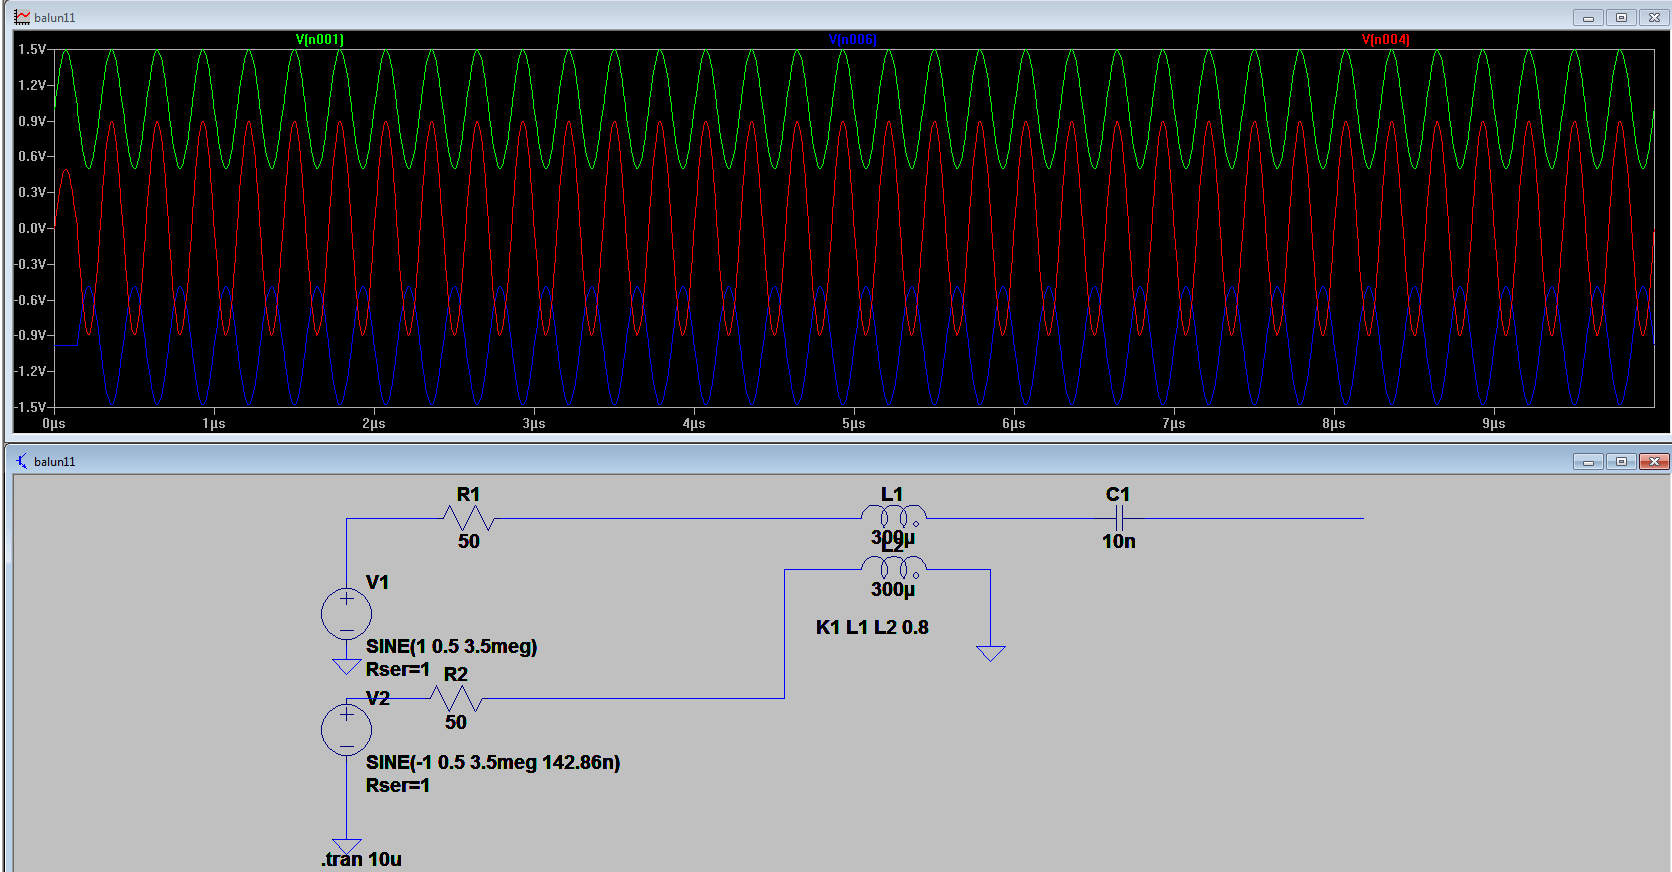The image size is (1672, 872).
Task: Maximize the waveform plot window
Action: pos(1621,17)
